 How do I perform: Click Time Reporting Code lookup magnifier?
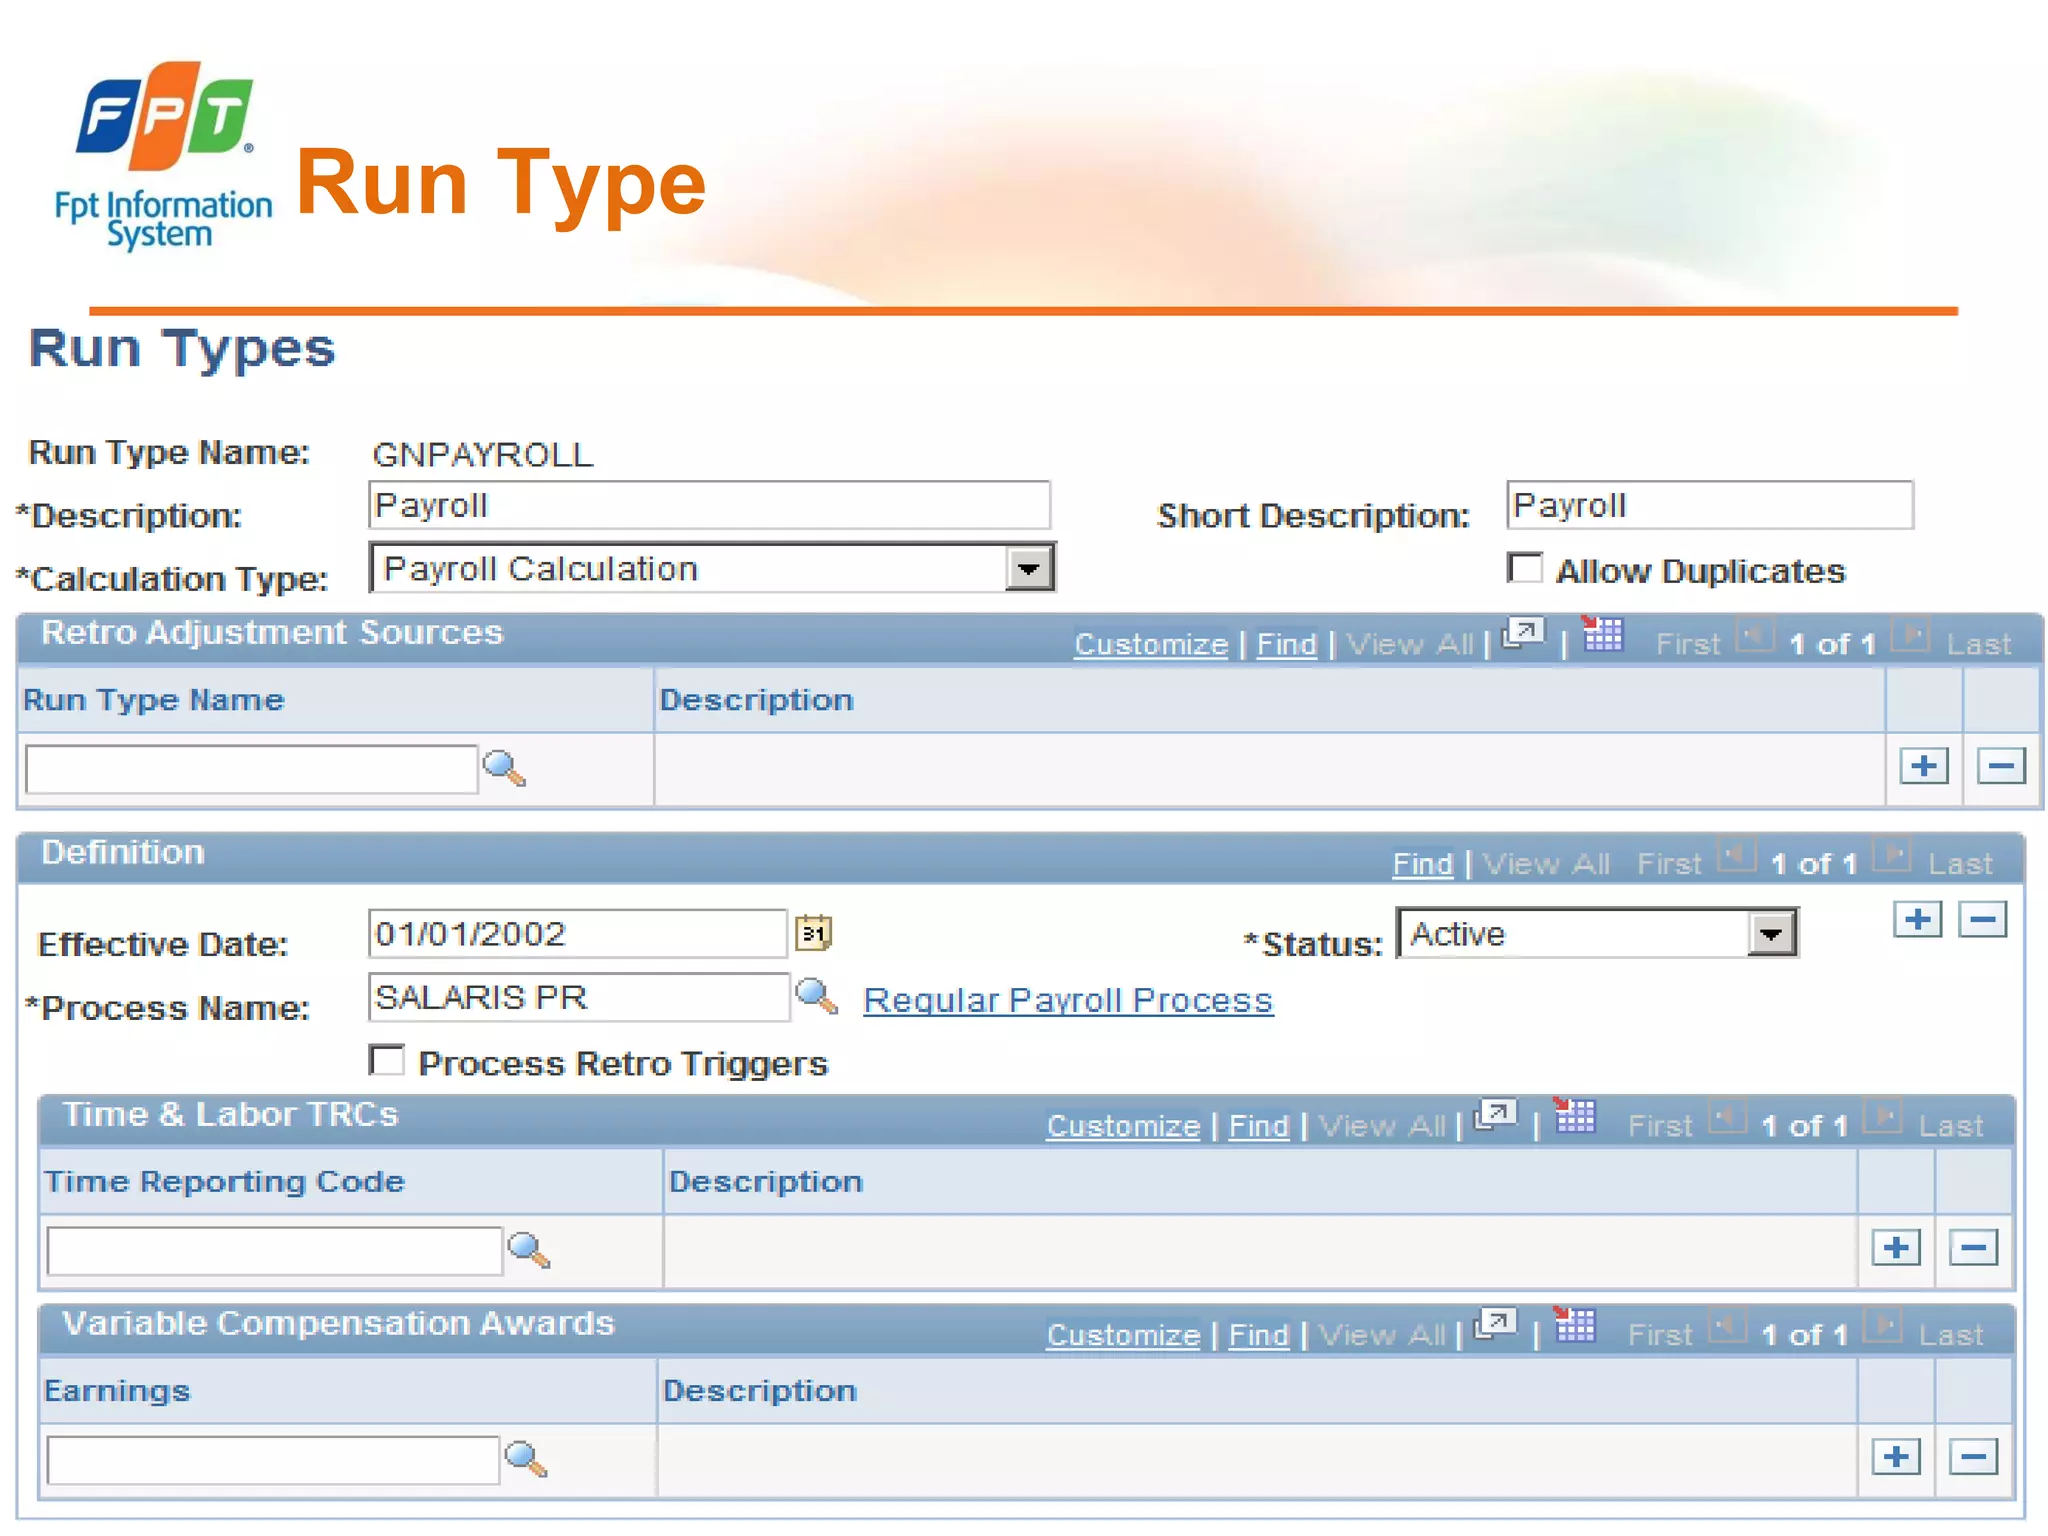528,1250
